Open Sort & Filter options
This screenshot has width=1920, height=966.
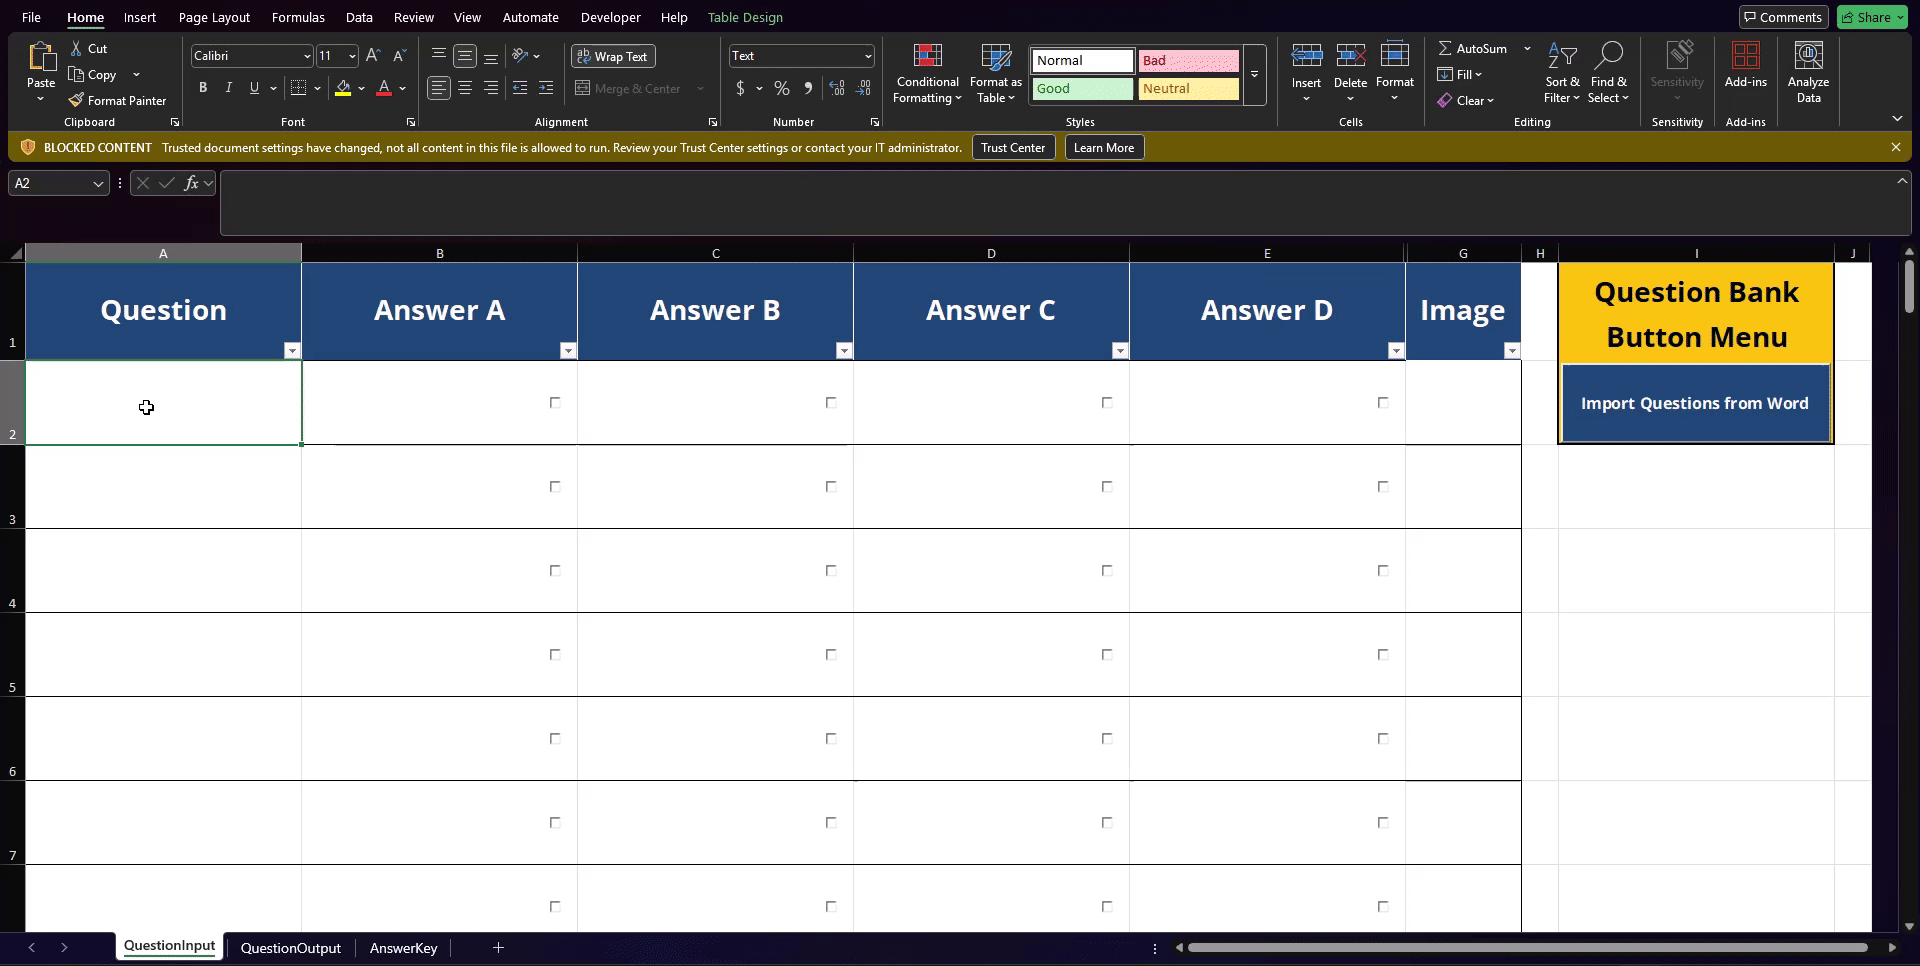tap(1562, 73)
